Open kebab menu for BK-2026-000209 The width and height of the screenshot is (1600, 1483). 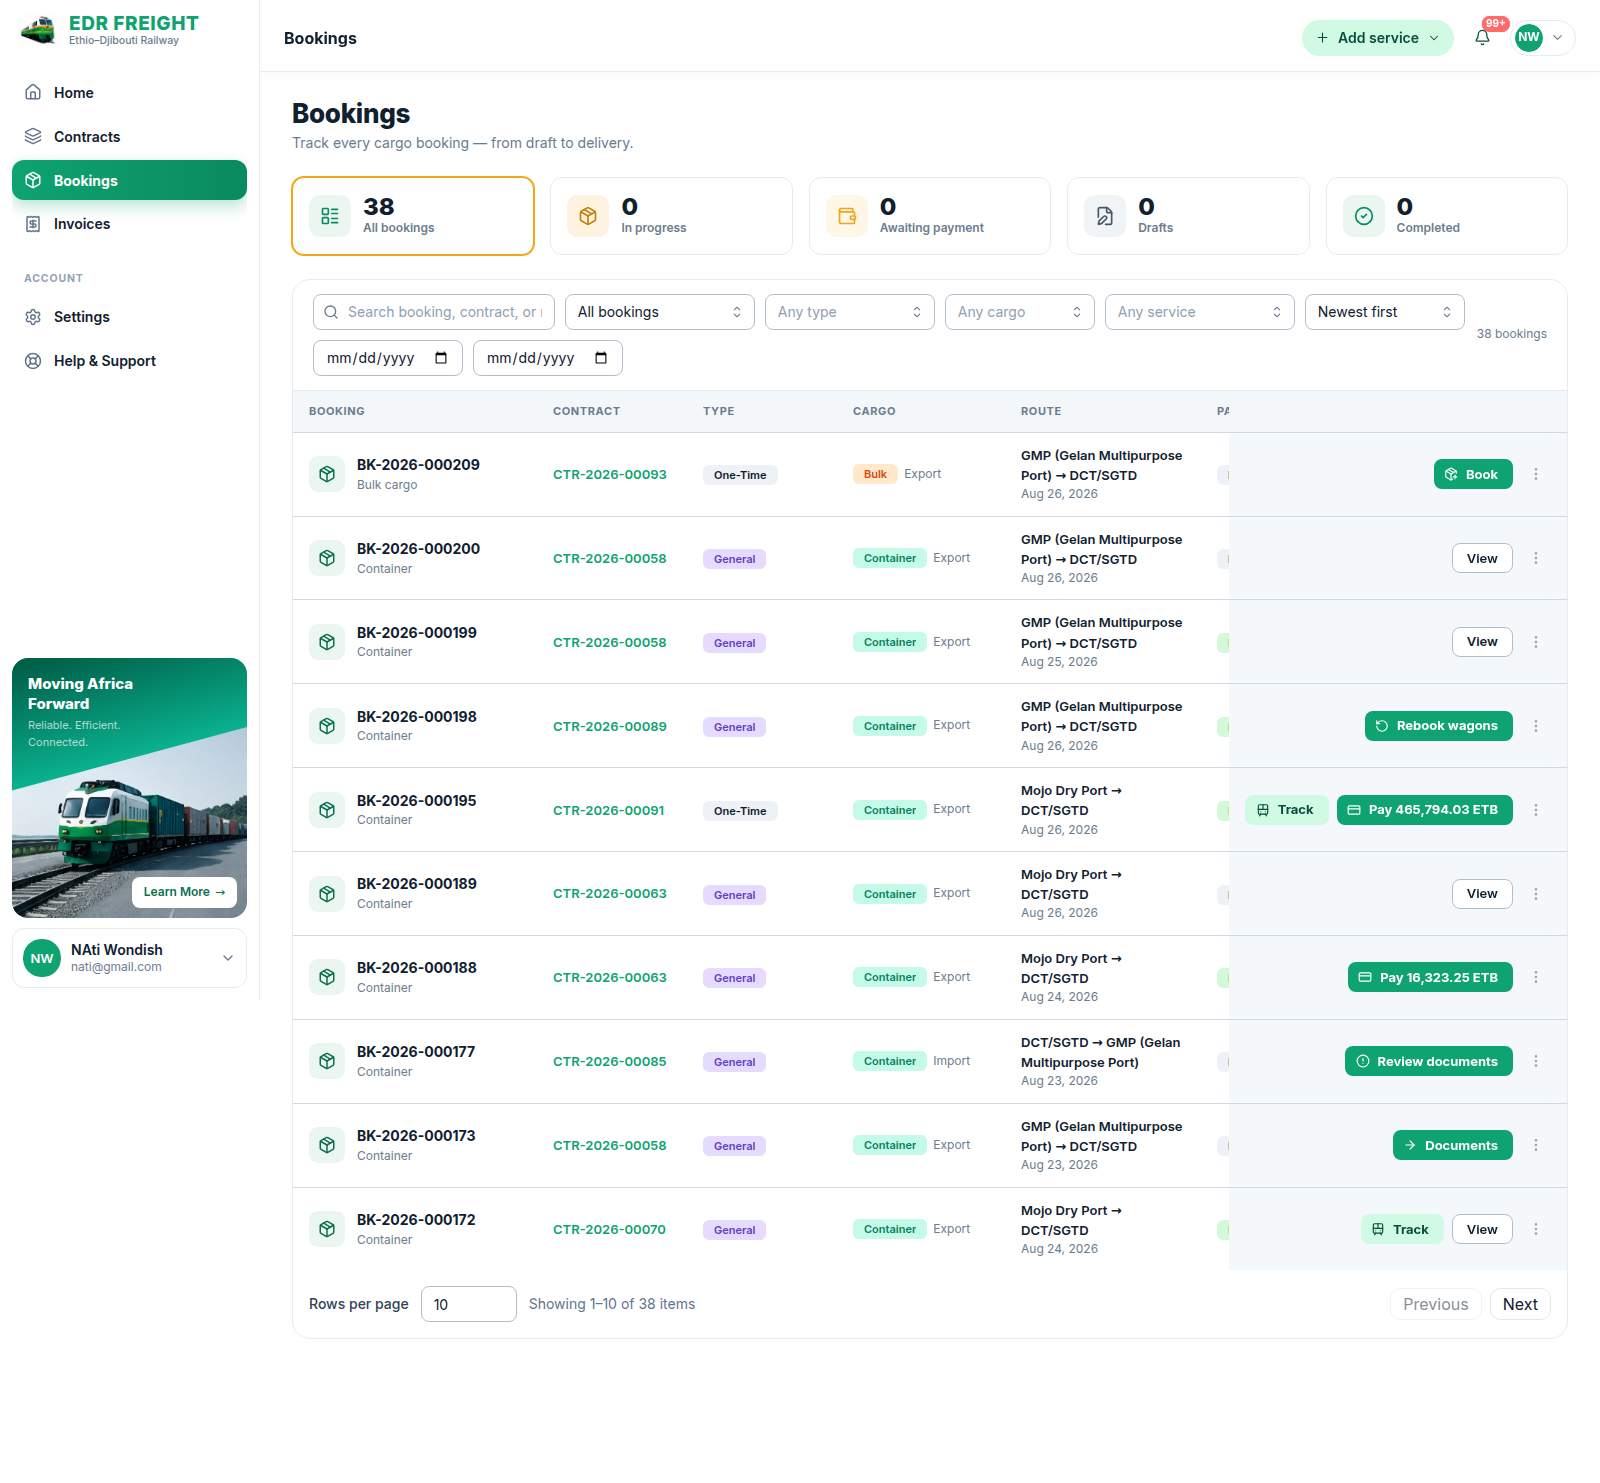coord(1536,475)
